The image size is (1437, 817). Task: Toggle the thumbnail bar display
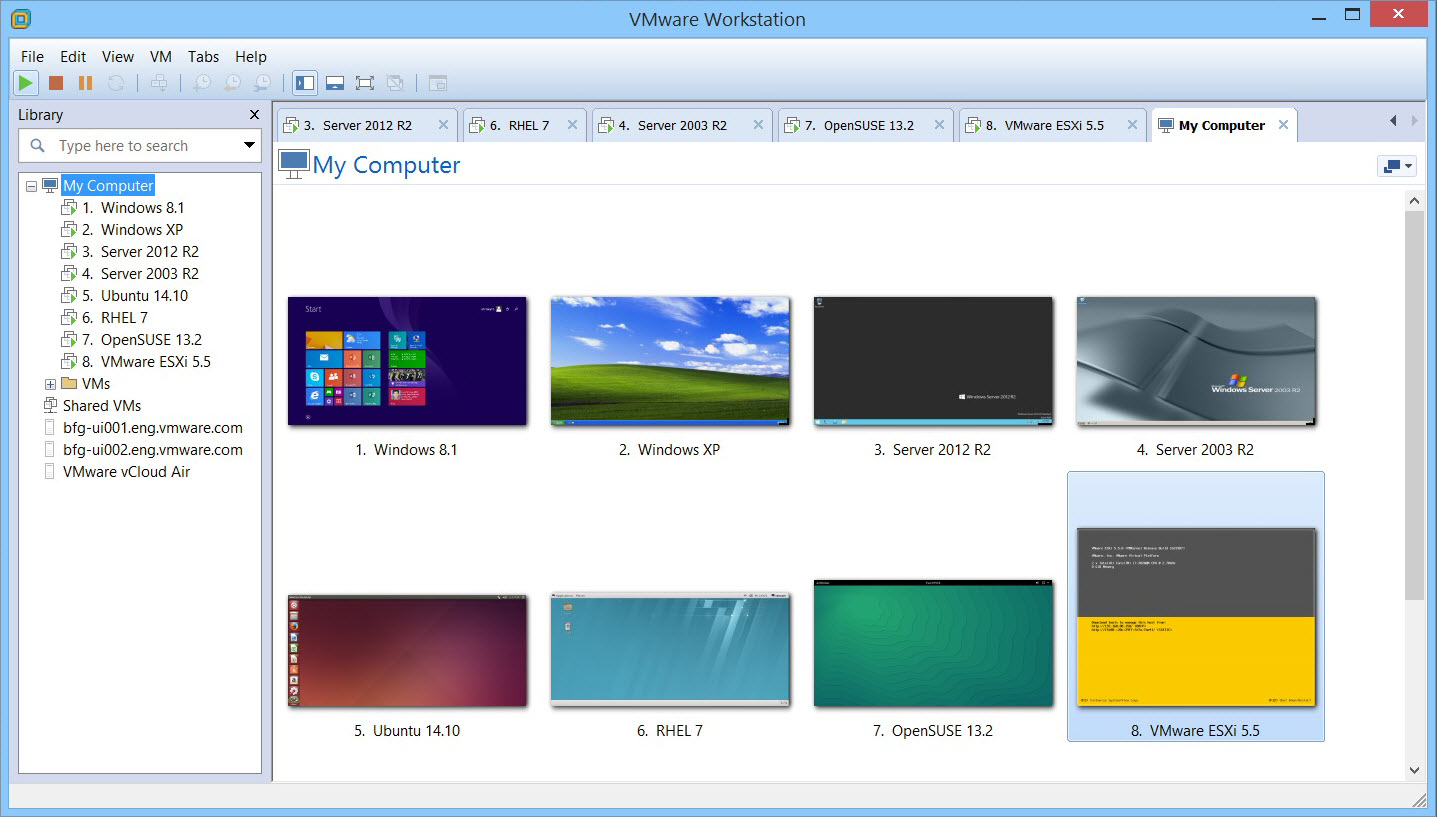tap(334, 83)
